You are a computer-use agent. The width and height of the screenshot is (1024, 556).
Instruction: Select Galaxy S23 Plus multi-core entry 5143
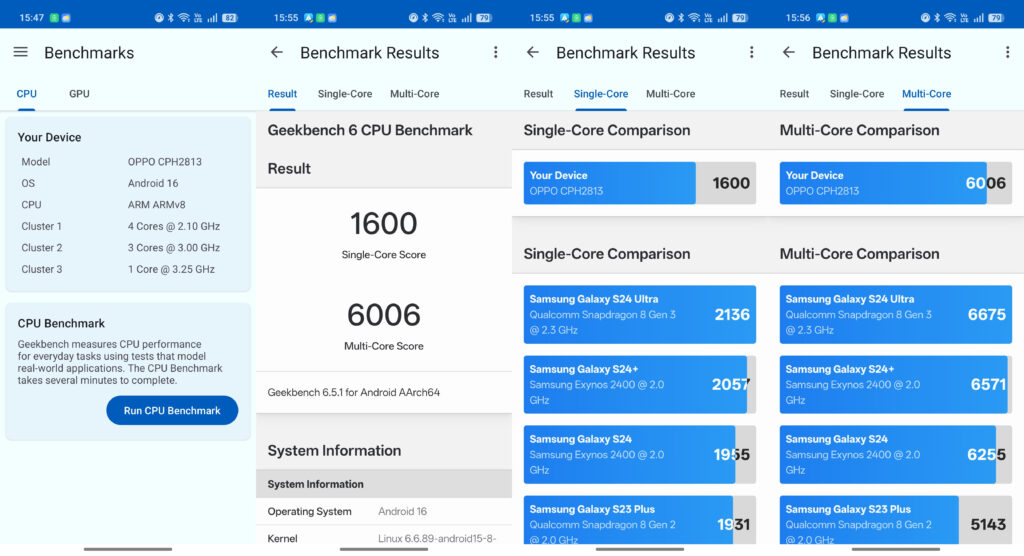click(x=895, y=520)
